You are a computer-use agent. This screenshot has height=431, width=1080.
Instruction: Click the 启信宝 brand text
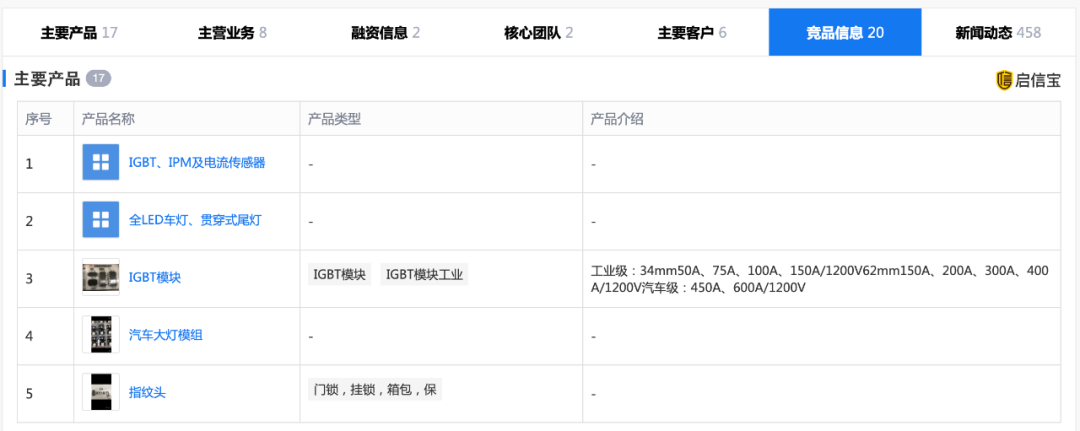(x=1038, y=81)
